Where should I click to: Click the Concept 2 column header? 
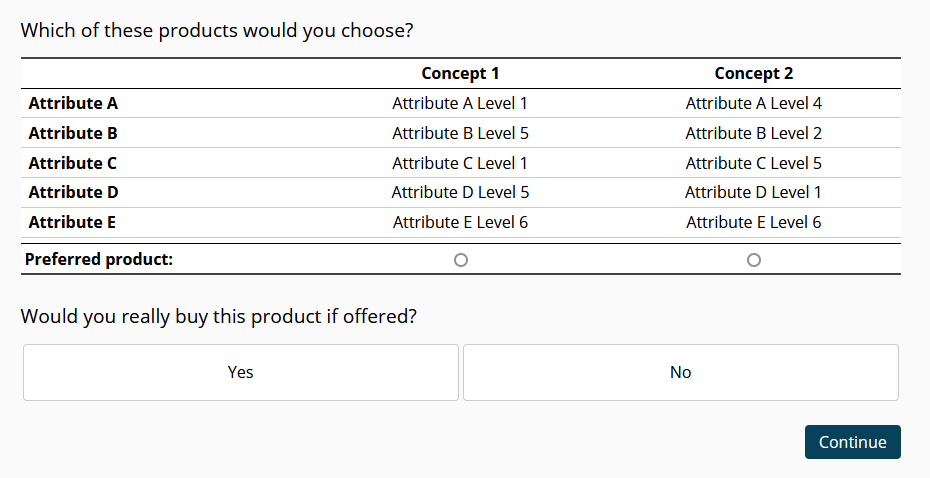tap(754, 73)
